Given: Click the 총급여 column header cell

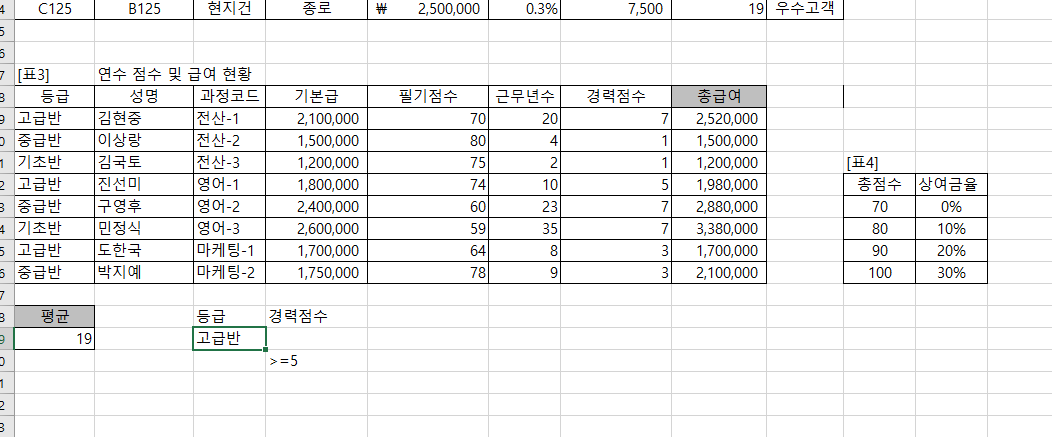Looking at the screenshot, I should coord(719,97).
